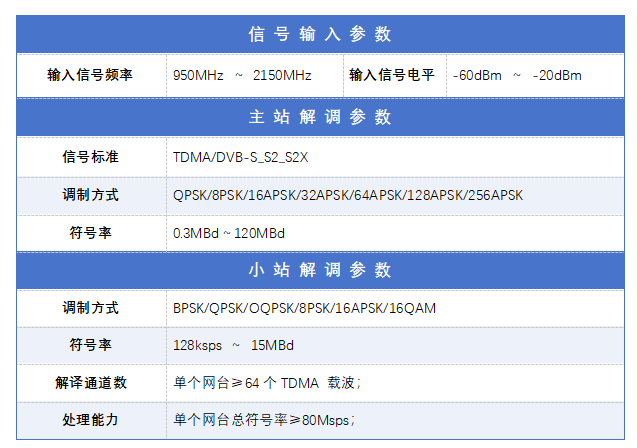Image resolution: width=637 pixels, height=448 pixels.
Task: Click the 主站解调参数 section header
Action: pos(319,116)
